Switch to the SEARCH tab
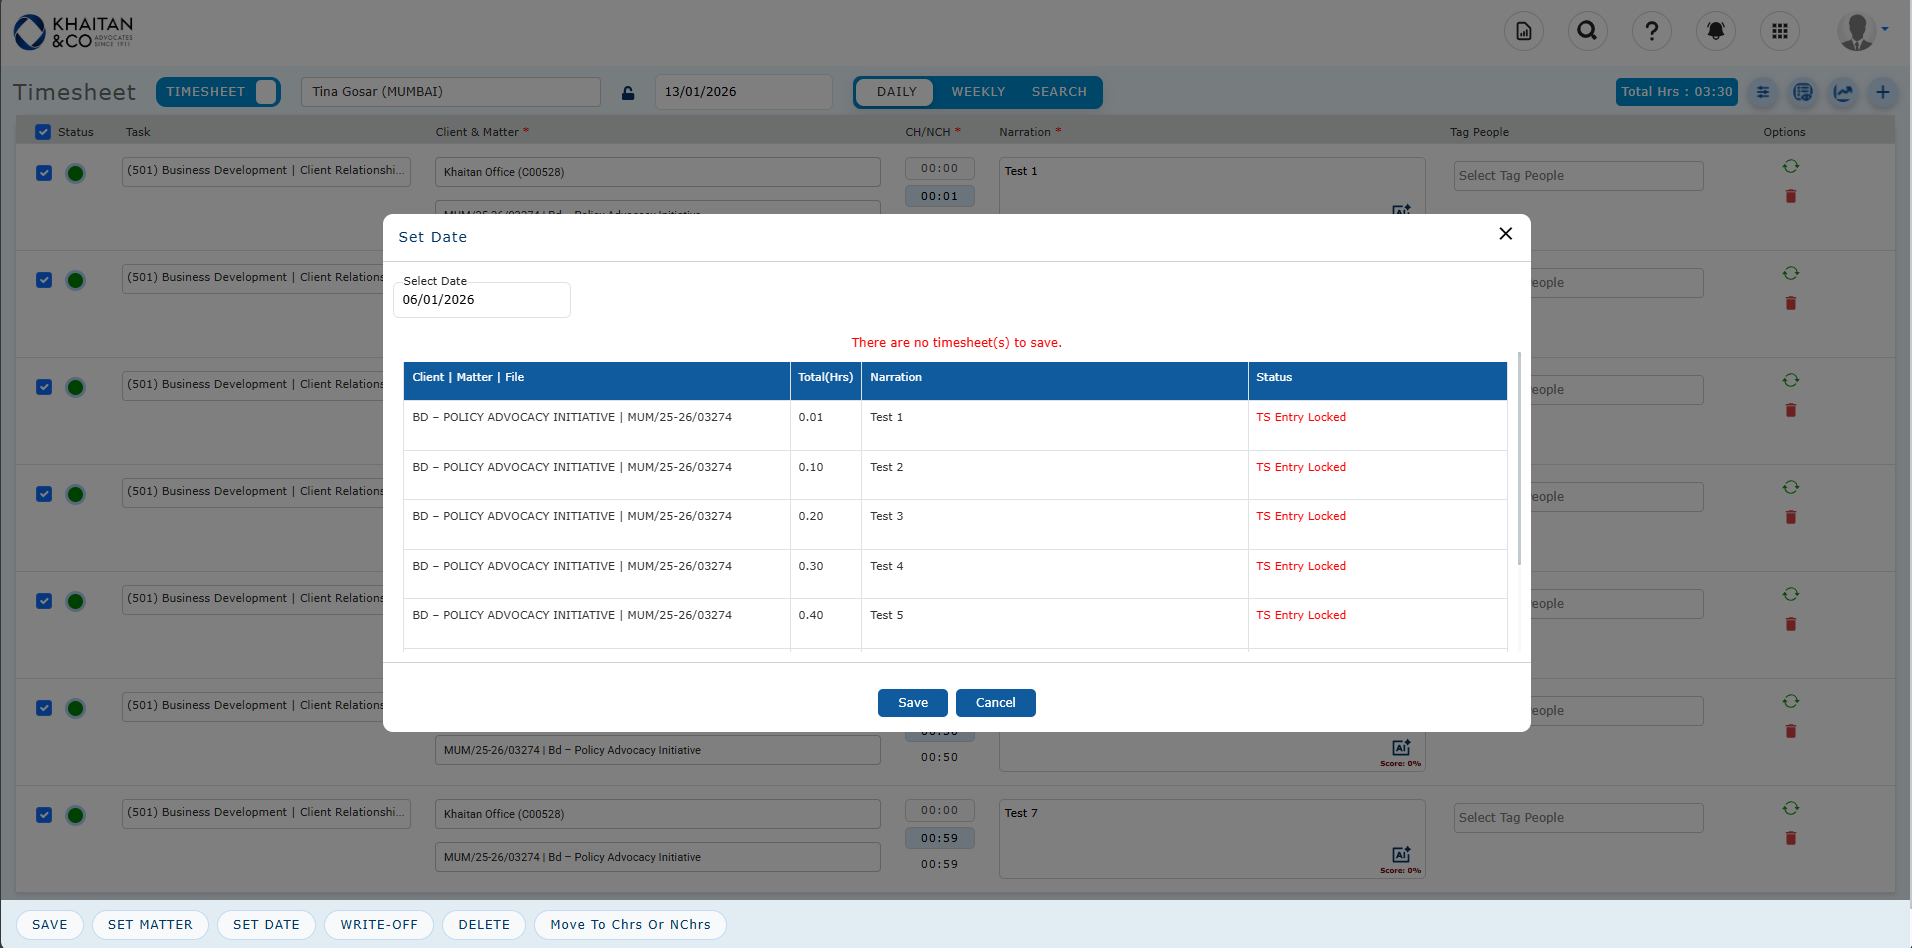 1058,92
